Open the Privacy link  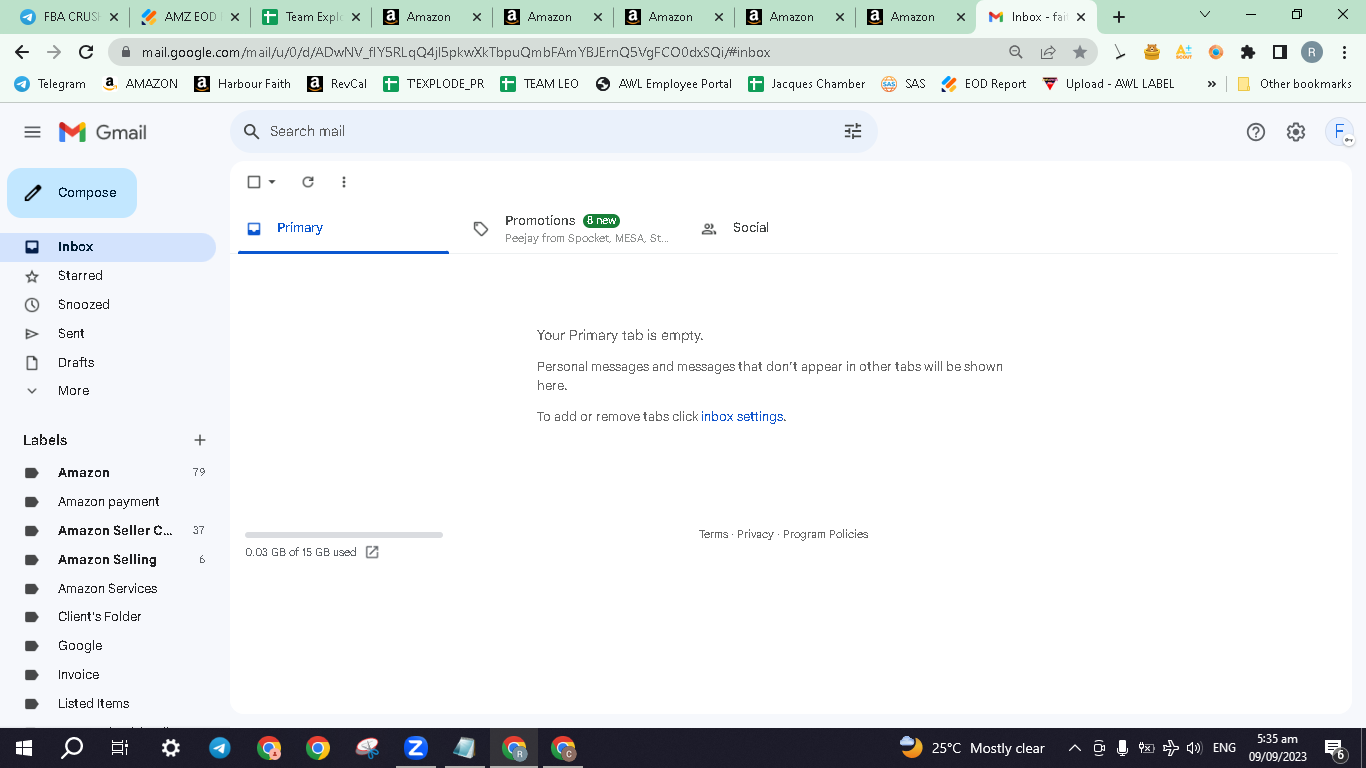755,534
